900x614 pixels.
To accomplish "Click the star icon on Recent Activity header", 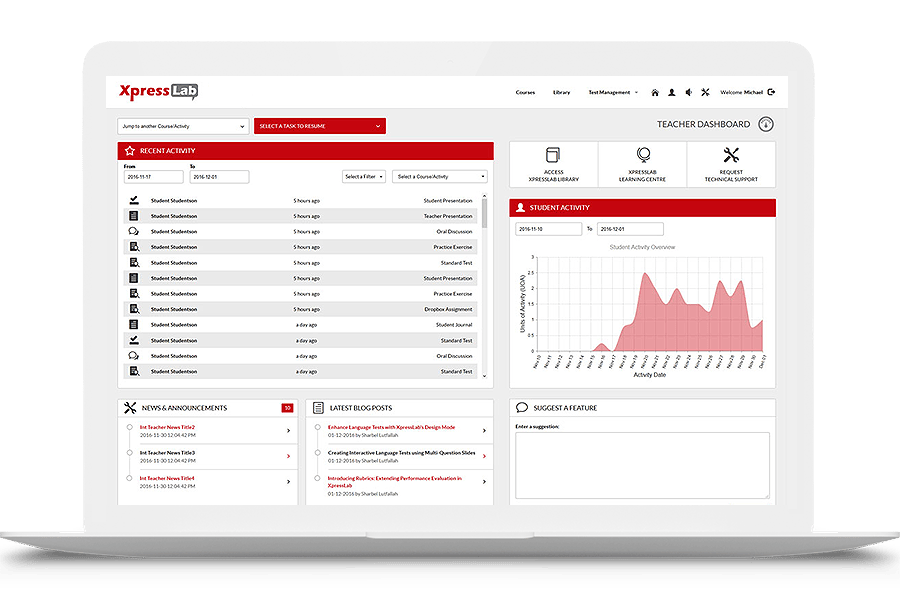I will (131, 150).
